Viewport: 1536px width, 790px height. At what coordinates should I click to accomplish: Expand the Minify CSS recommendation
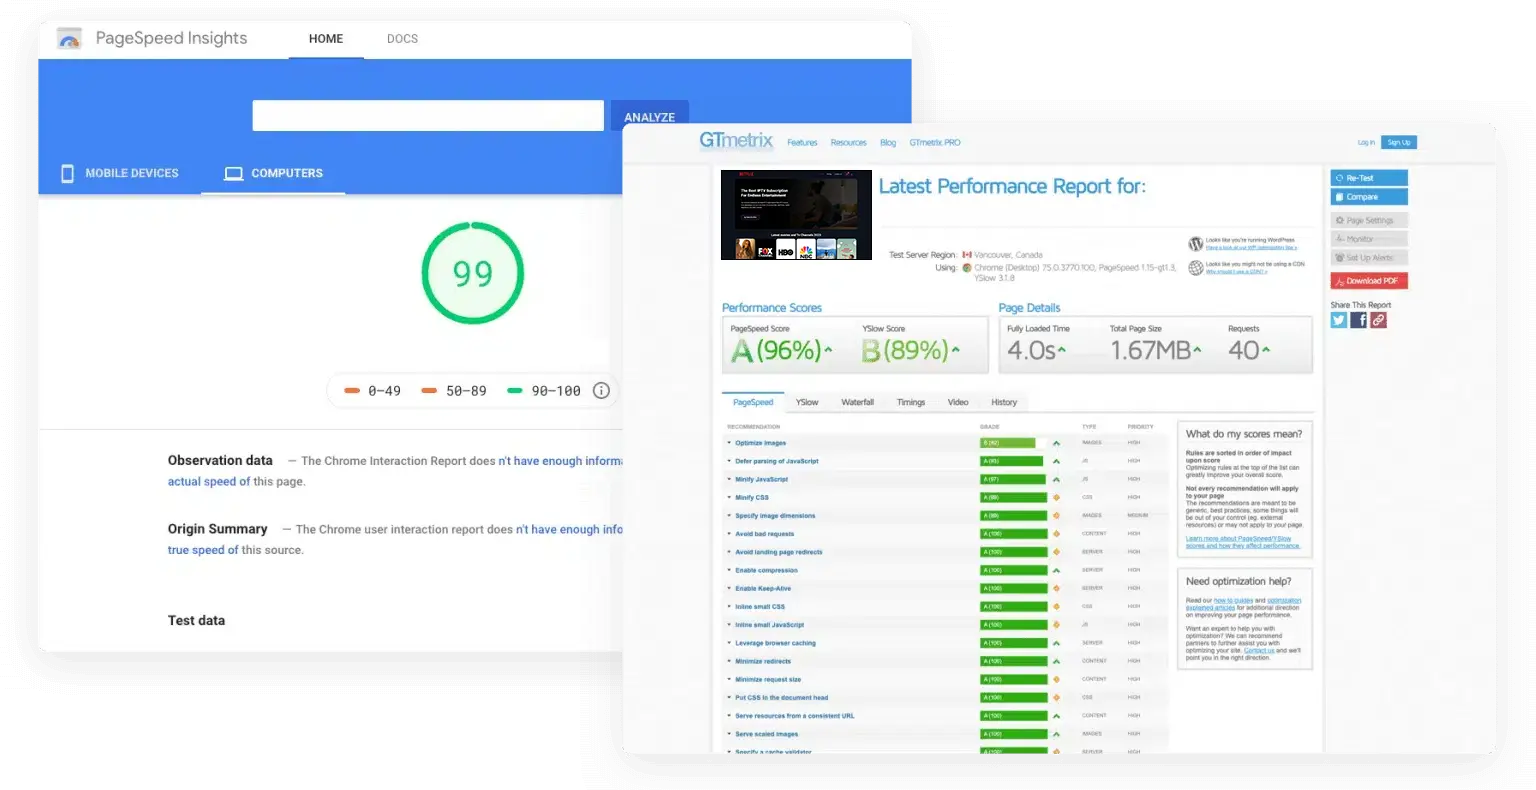point(752,497)
